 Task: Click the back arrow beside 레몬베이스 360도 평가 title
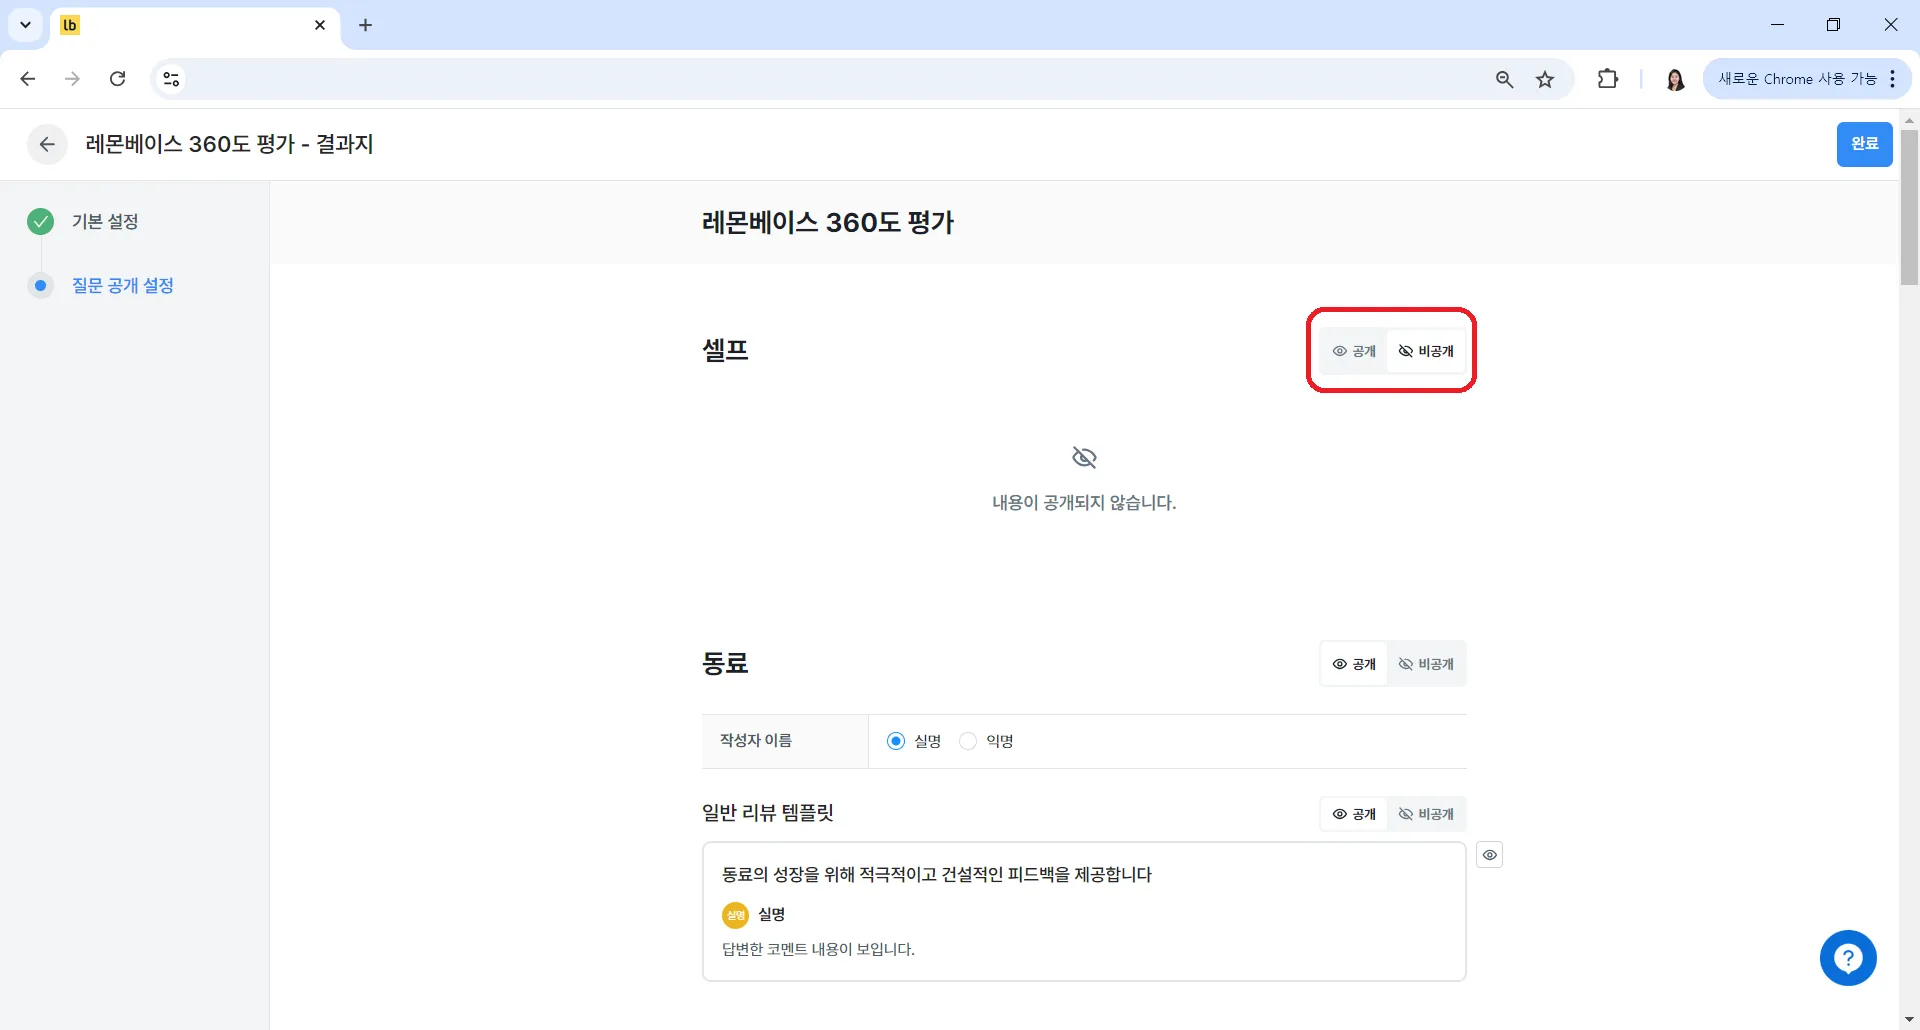pos(47,144)
